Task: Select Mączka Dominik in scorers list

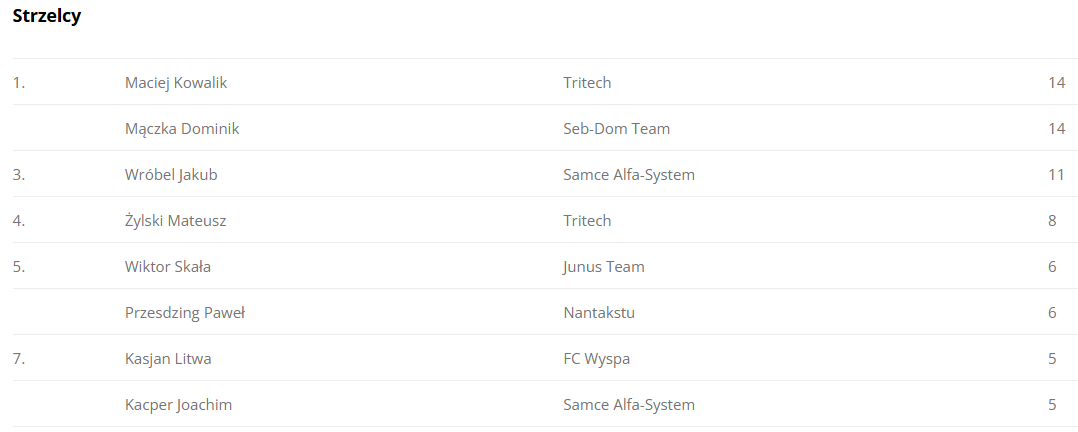Action: point(182,129)
